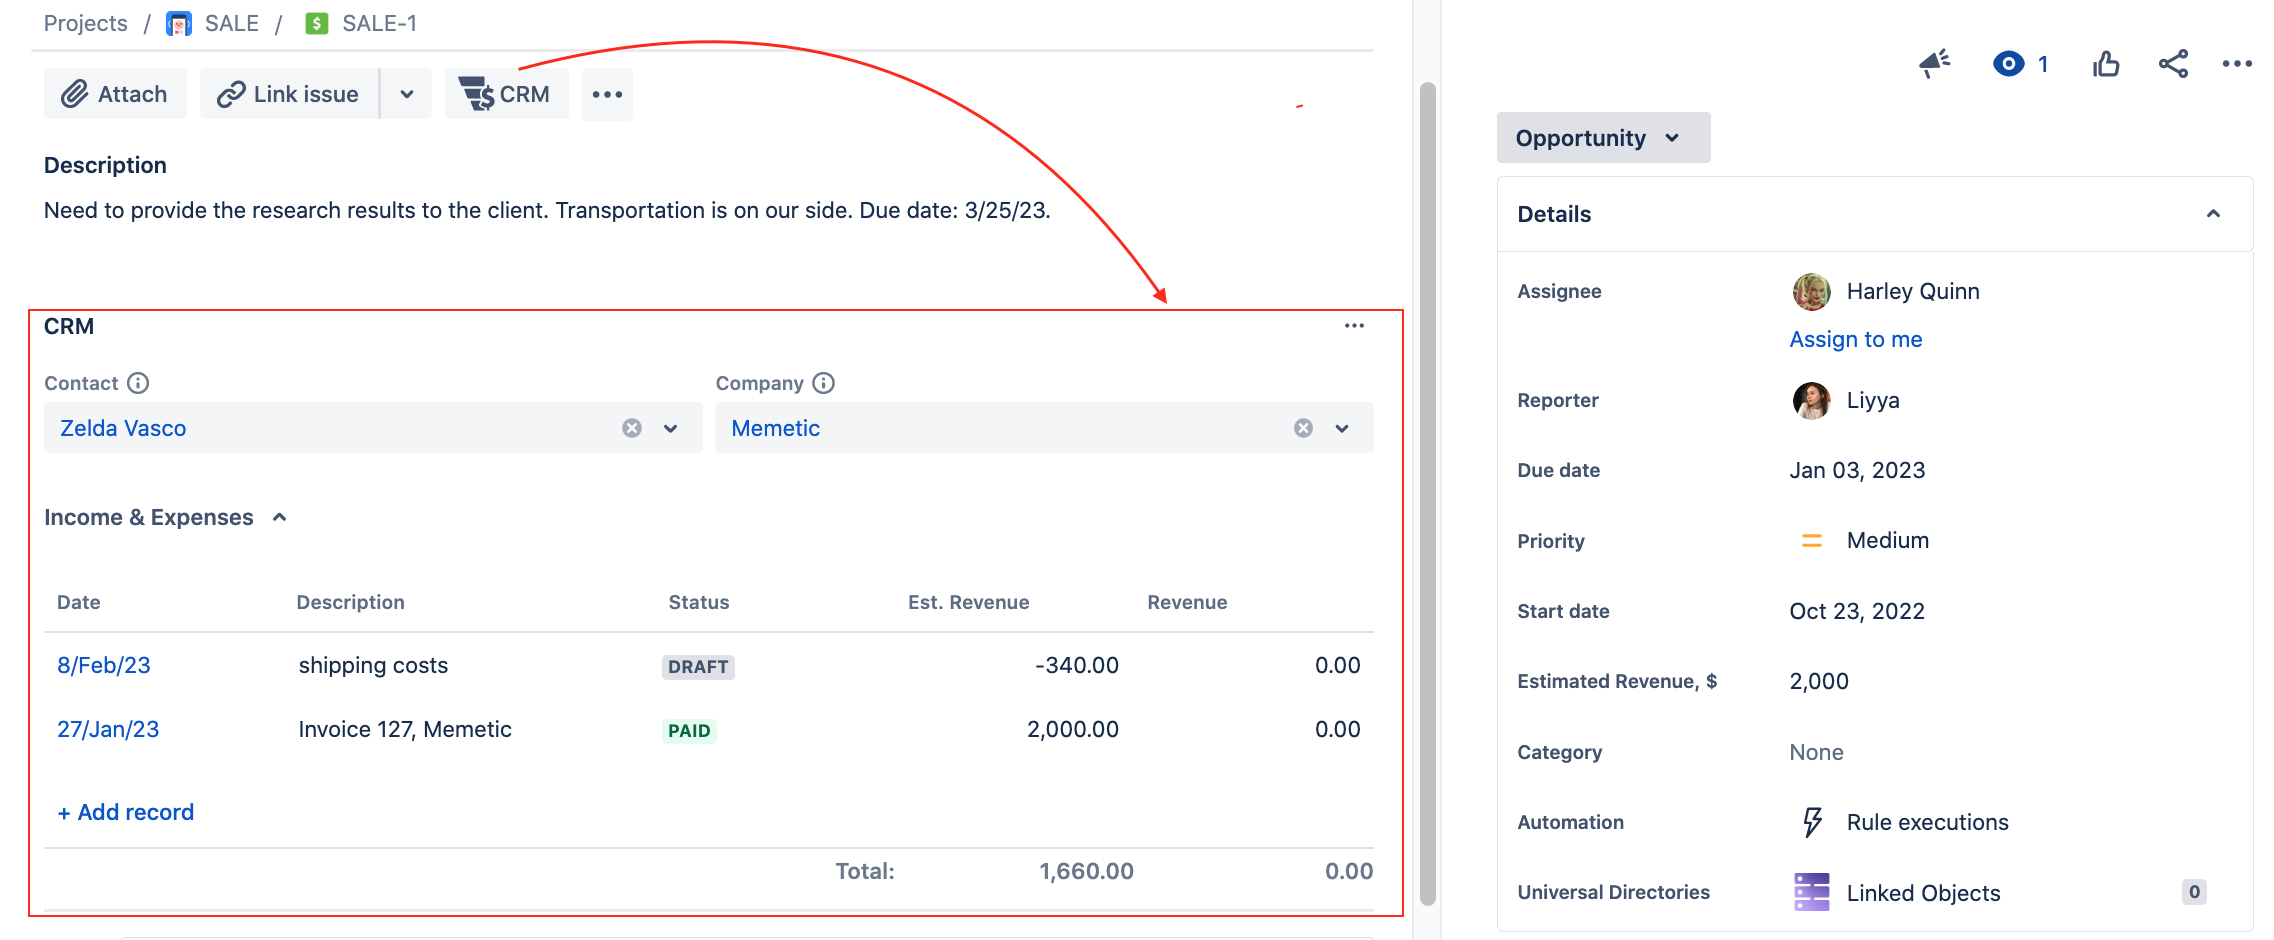The height and width of the screenshot is (940, 2274).
Task: Open the Opportunity status dropdown
Action: 1602,138
